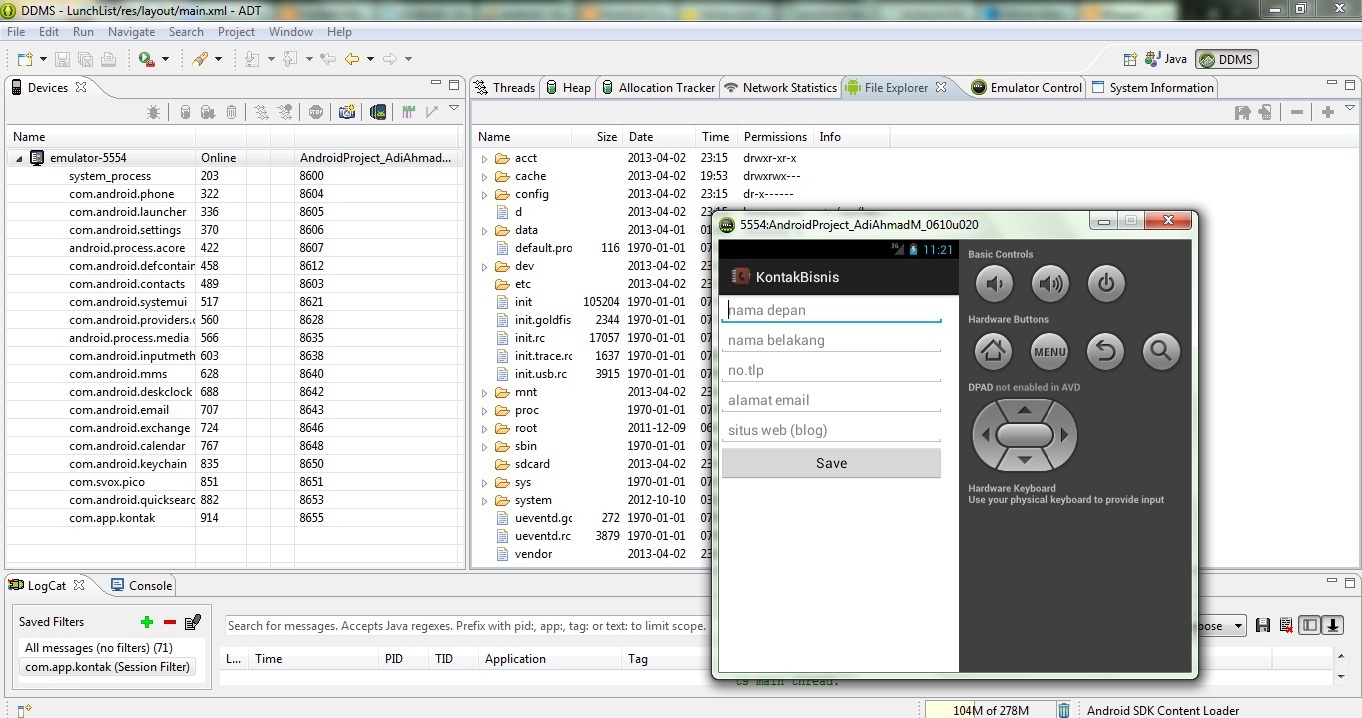Open the log level dropdown in LogCat

click(x=1238, y=626)
